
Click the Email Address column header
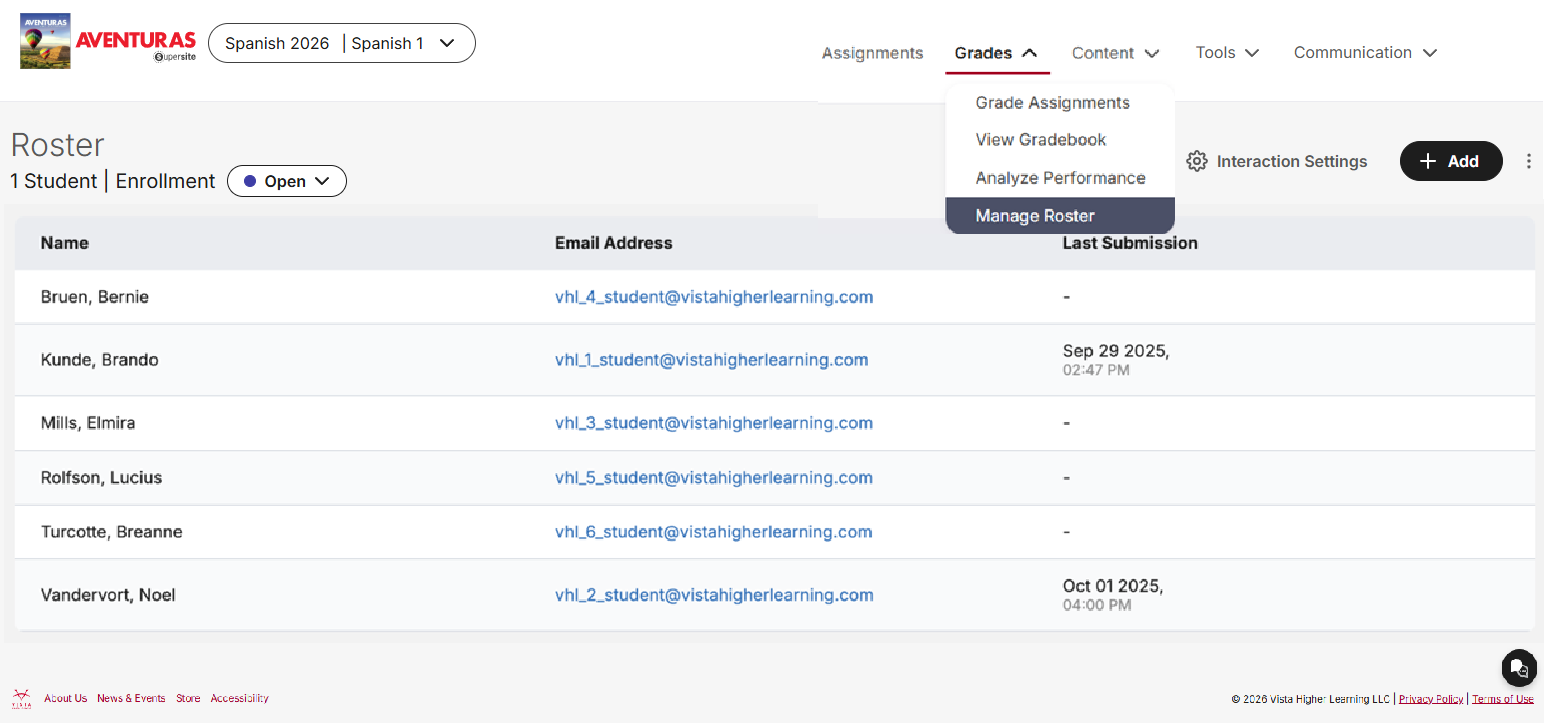(x=613, y=243)
